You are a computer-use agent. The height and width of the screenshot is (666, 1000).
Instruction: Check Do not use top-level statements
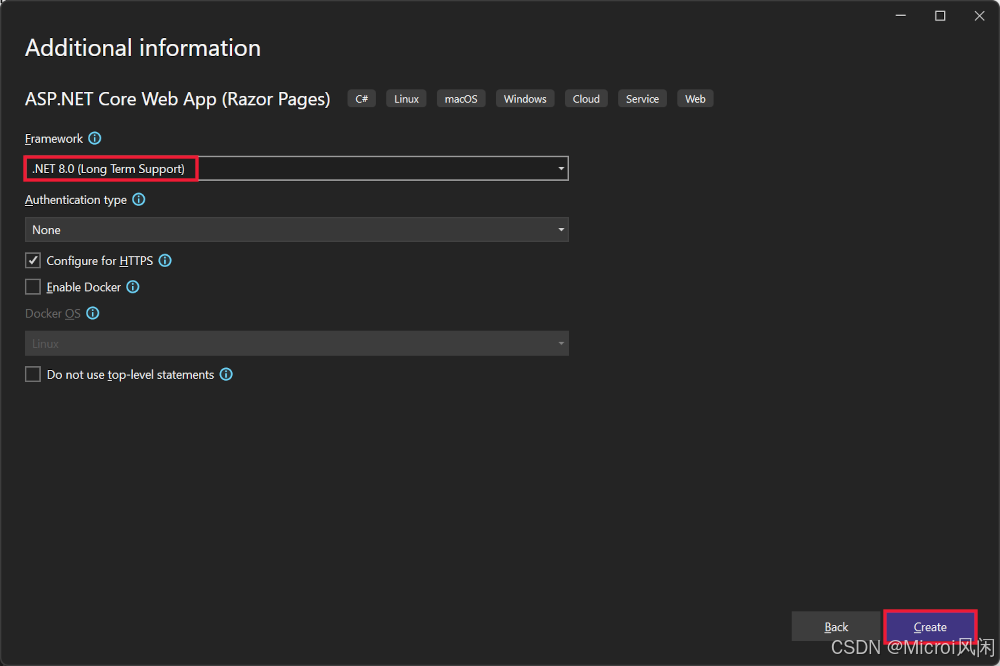click(x=33, y=374)
